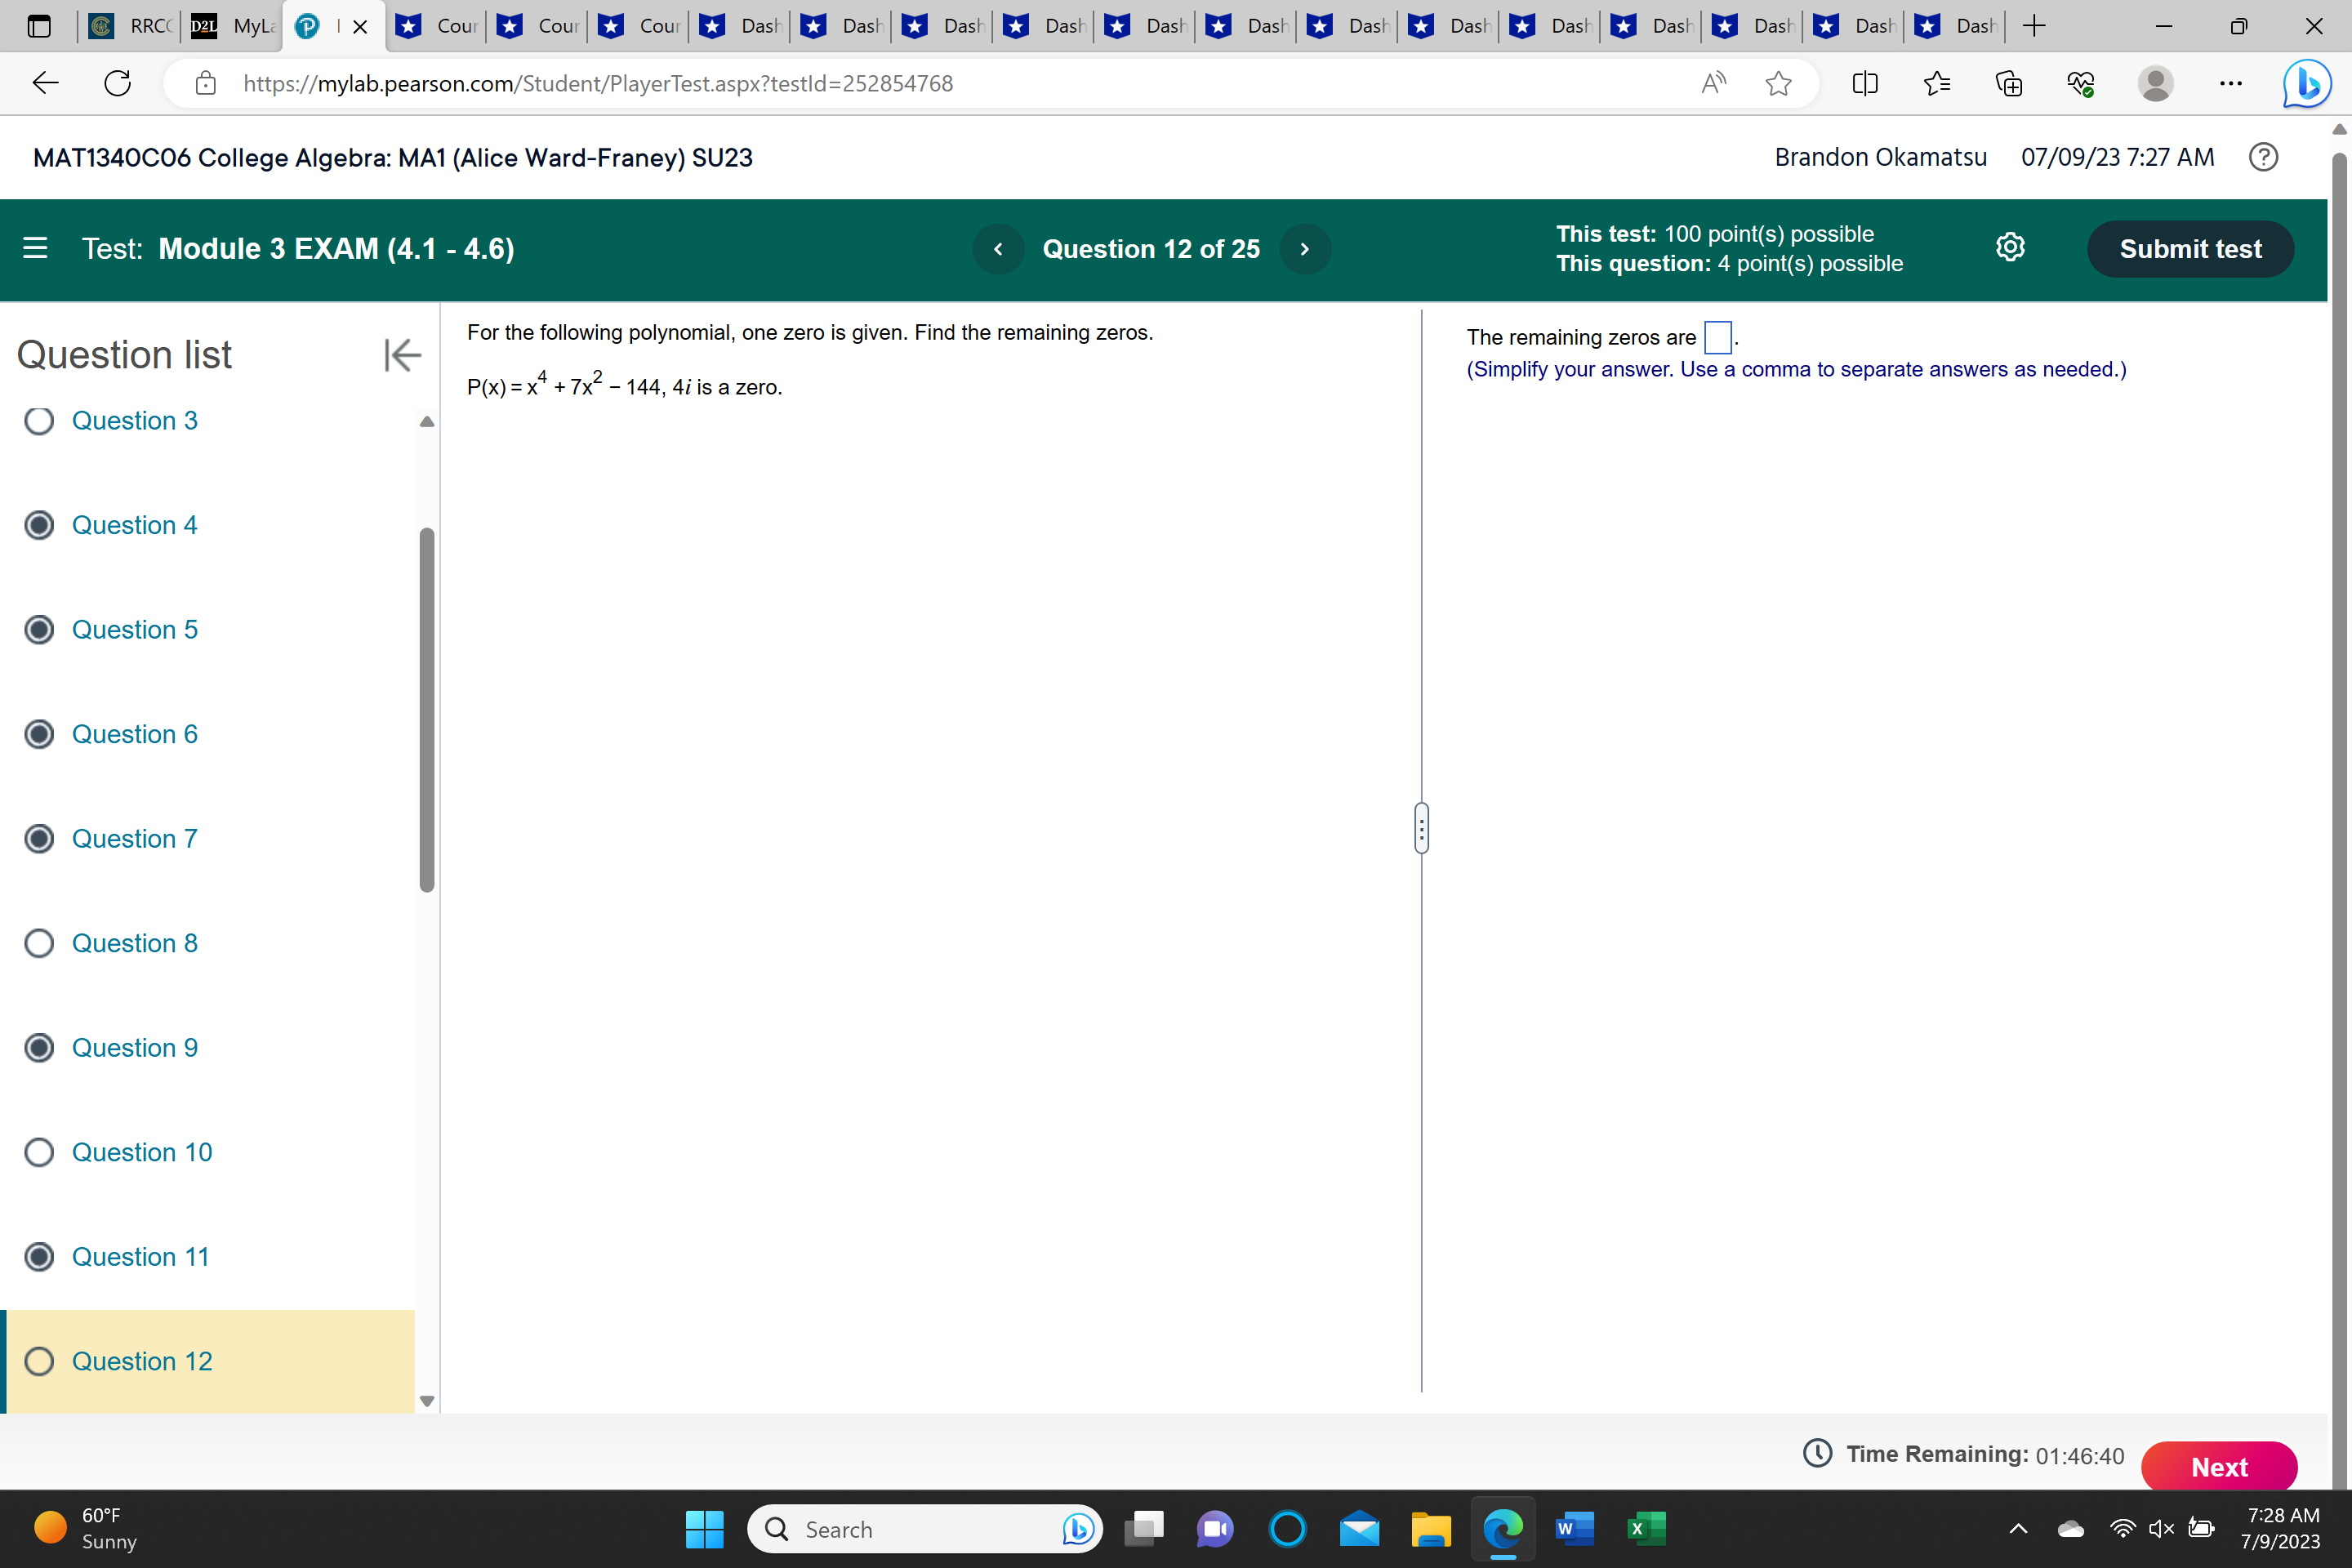This screenshot has height=1568, width=2352.
Task: Refresh the current page
Action: 117,83
